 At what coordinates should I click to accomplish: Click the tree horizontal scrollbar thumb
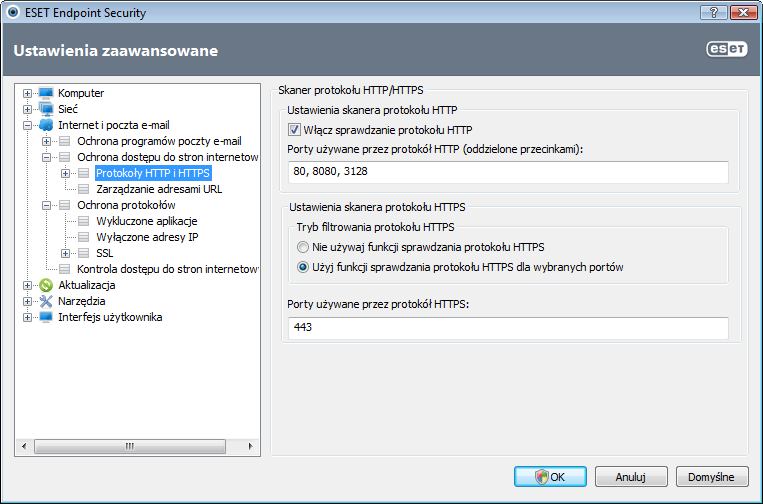pyautogui.click(x=130, y=446)
